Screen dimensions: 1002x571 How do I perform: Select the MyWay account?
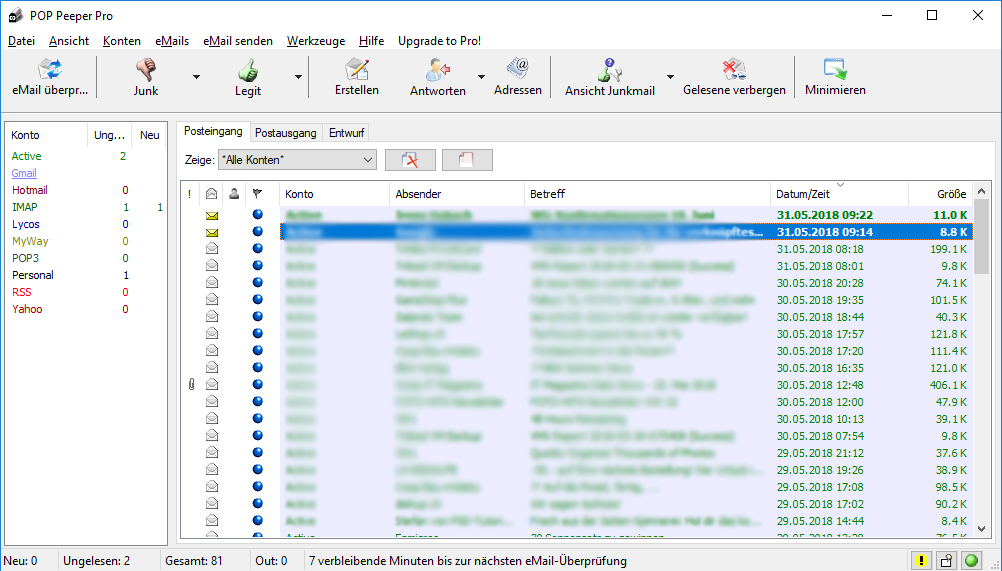30,241
